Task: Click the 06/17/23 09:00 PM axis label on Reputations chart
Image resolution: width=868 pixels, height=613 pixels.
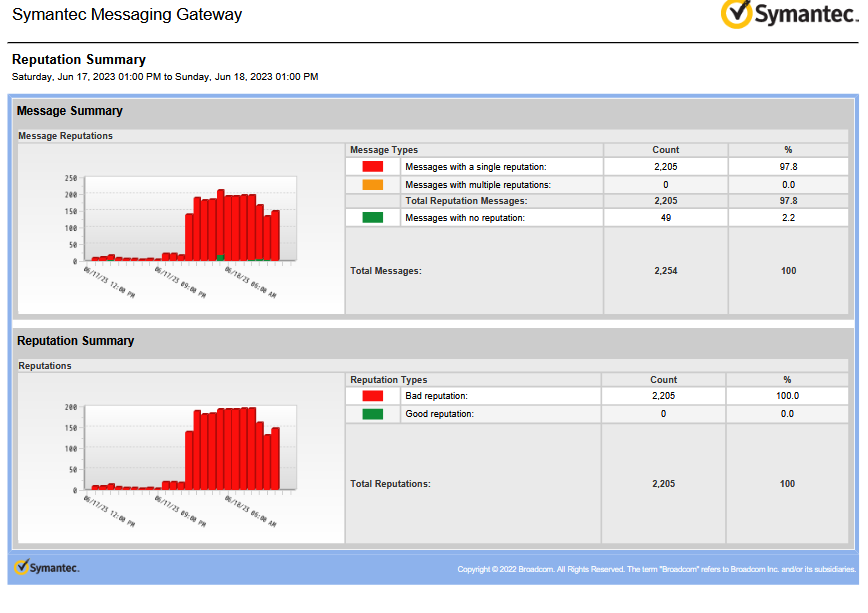Action: coord(180,511)
